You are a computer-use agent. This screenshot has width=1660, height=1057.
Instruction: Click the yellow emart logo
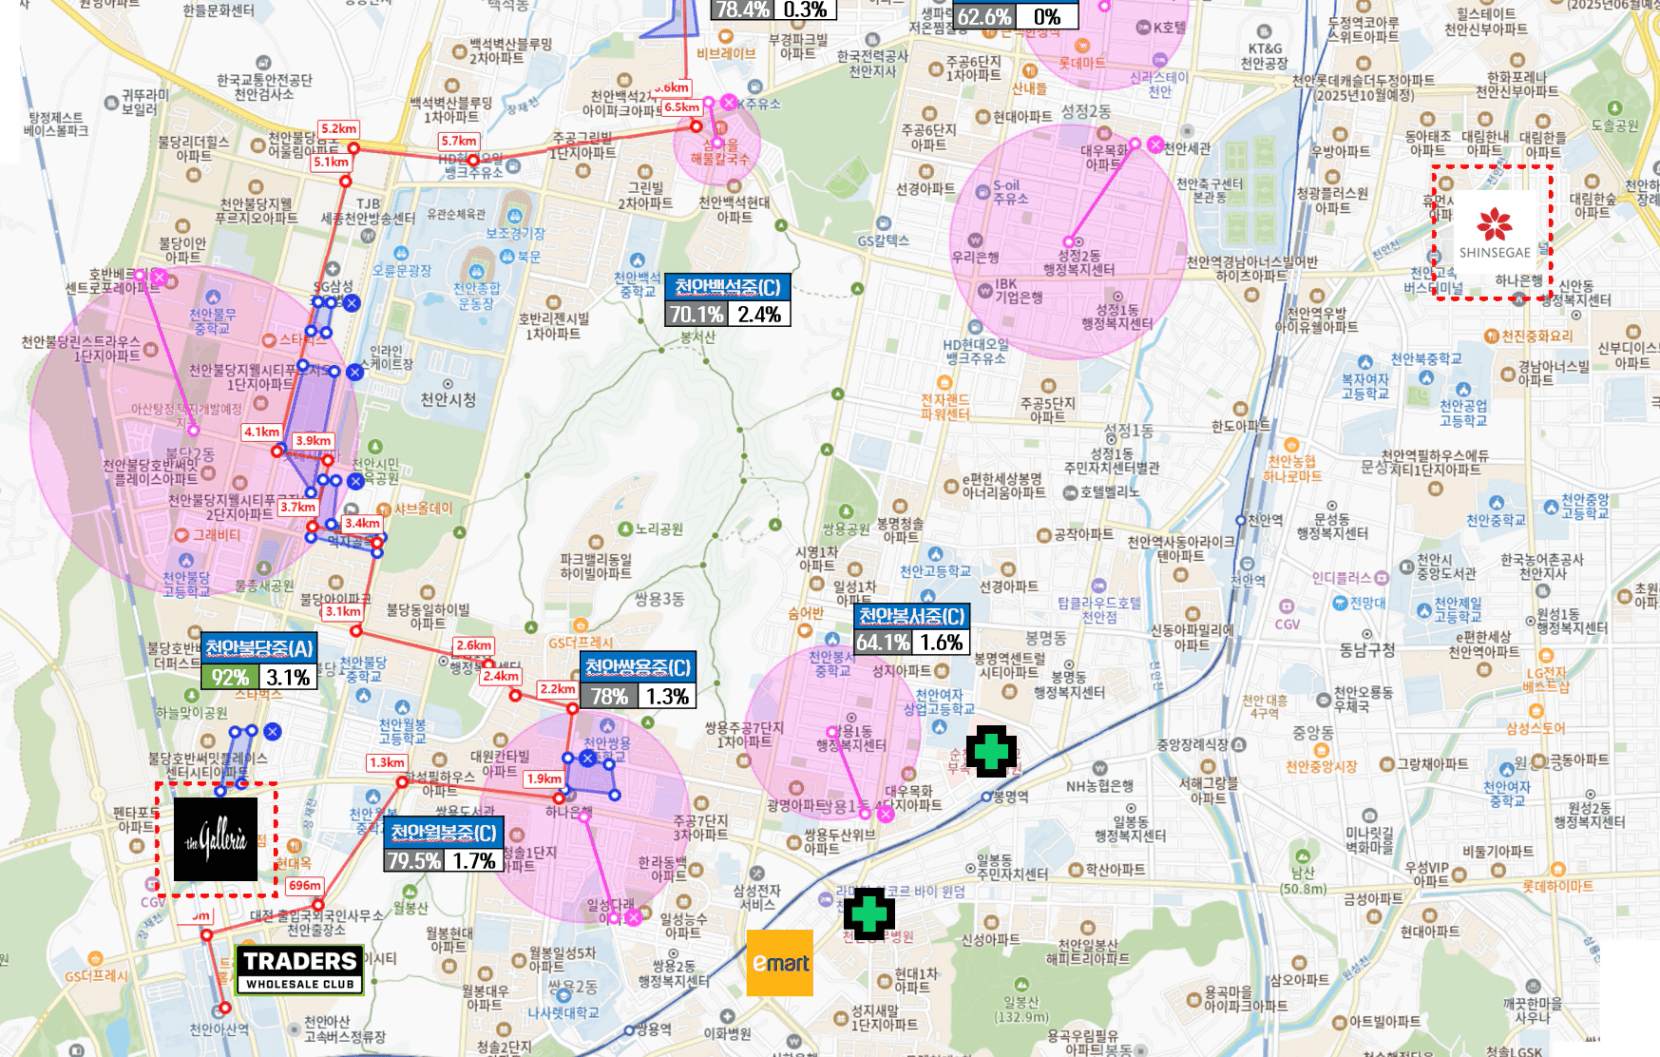click(x=780, y=963)
